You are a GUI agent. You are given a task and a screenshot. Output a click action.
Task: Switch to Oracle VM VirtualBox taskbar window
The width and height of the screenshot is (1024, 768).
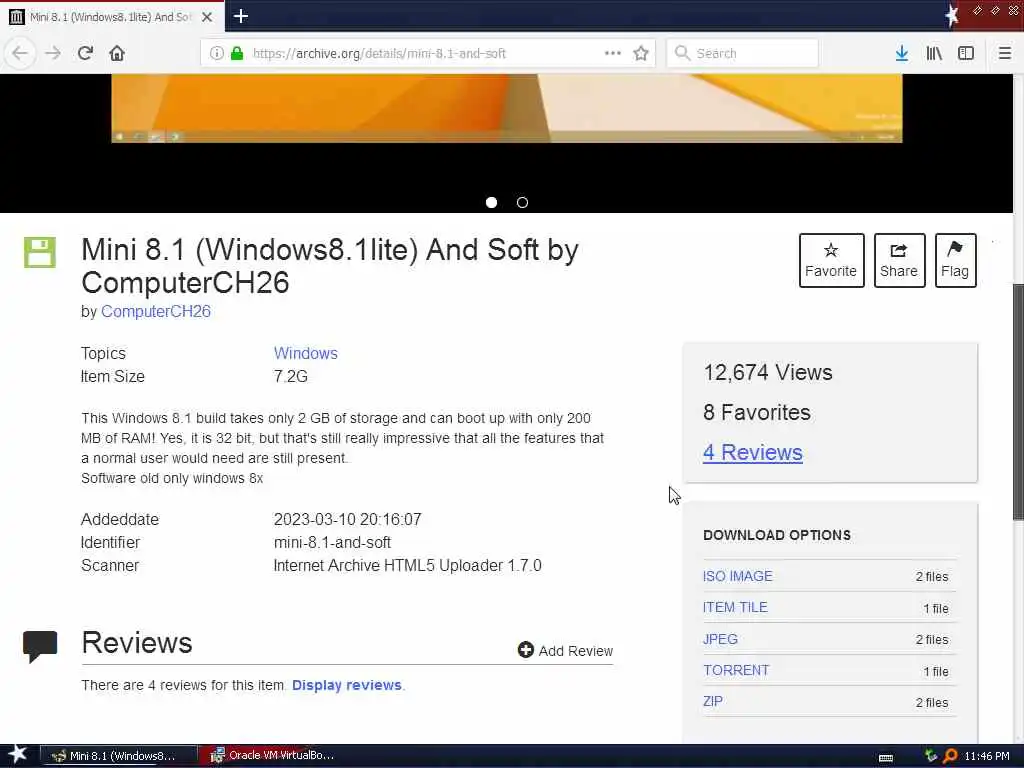pyautogui.click(x=272, y=756)
